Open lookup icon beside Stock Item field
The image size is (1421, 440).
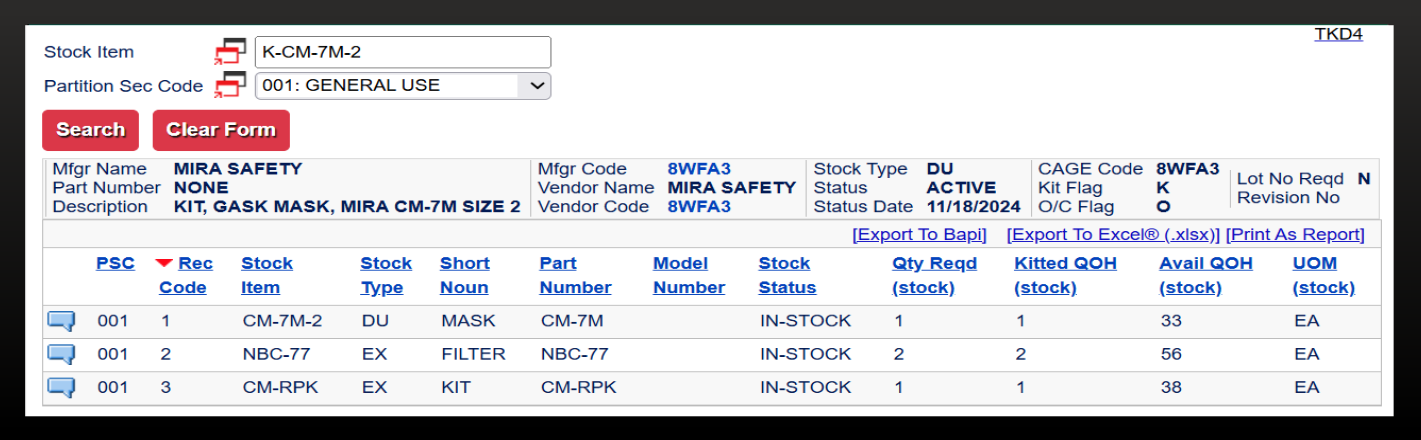pyautogui.click(x=231, y=52)
